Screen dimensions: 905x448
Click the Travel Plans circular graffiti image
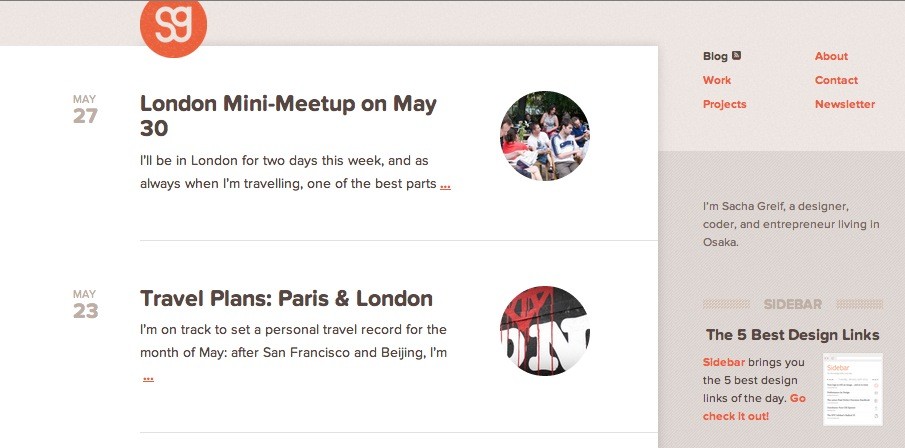coord(544,331)
